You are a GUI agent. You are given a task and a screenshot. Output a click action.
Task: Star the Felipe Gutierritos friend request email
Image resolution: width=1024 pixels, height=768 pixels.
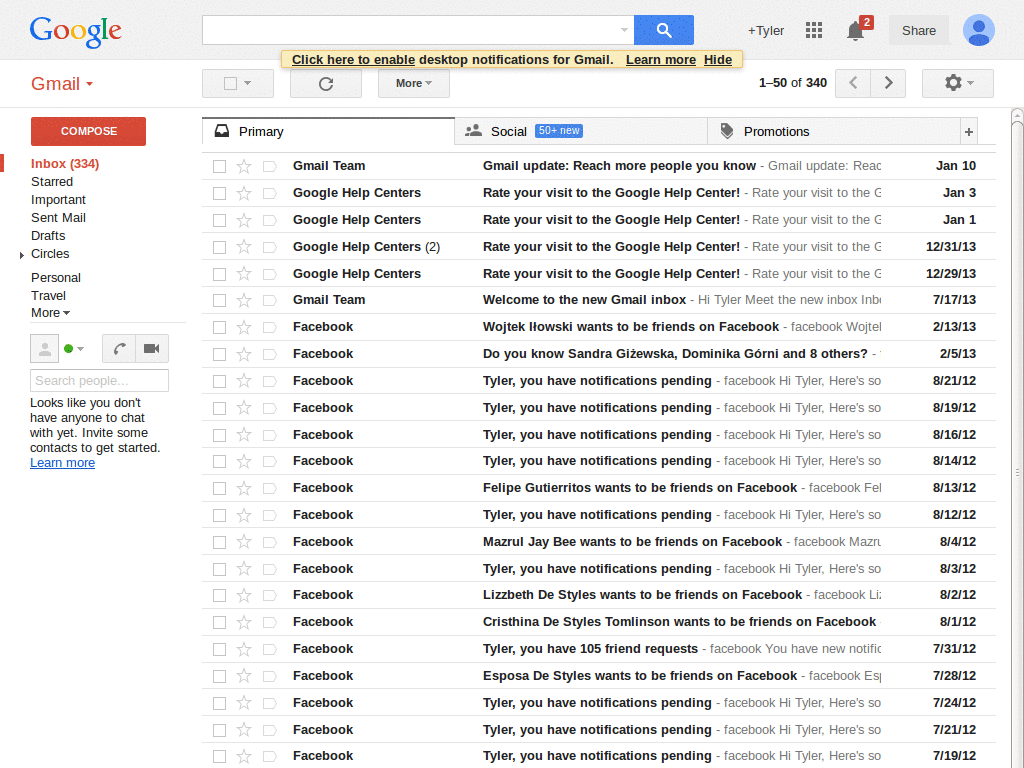tap(244, 488)
